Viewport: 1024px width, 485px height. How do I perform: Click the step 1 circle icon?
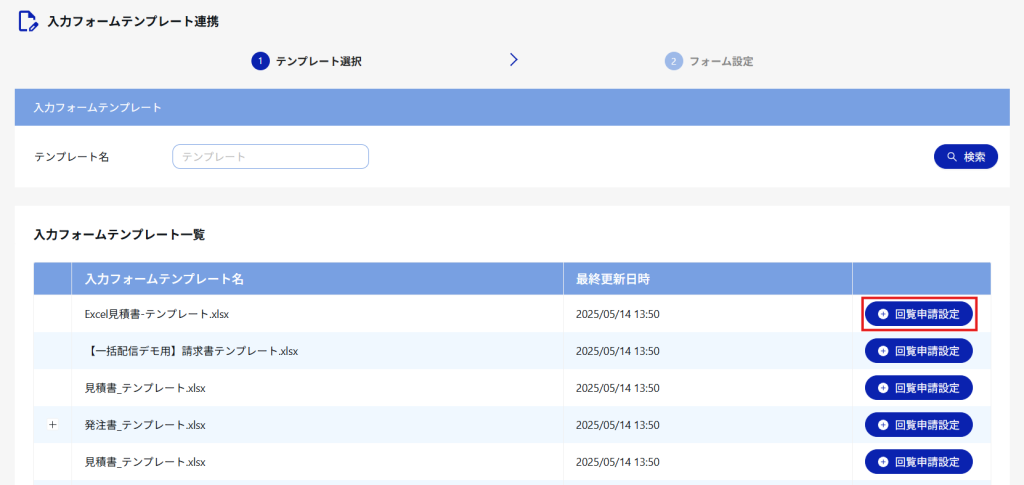[x=260, y=61]
